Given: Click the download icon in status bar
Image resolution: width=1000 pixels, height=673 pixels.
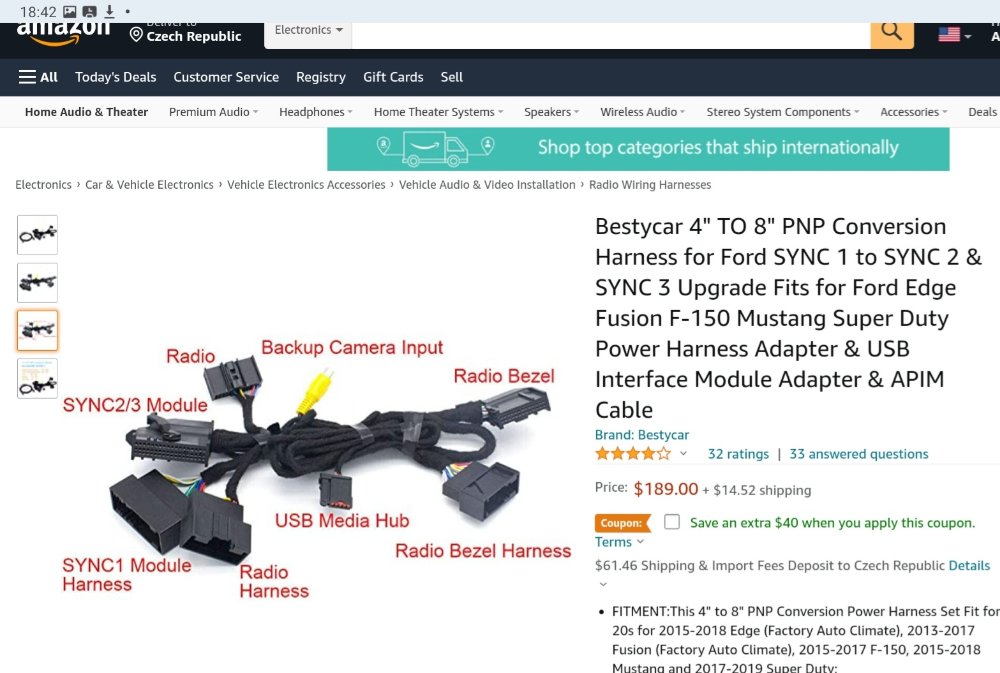Looking at the screenshot, I should click(109, 11).
